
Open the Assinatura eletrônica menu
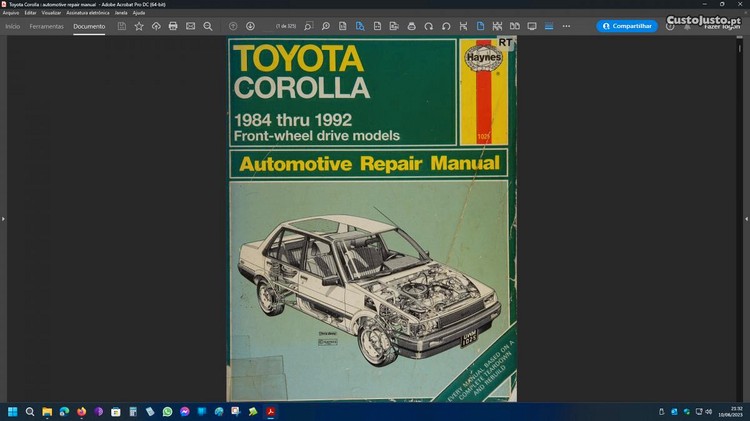click(x=87, y=12)
